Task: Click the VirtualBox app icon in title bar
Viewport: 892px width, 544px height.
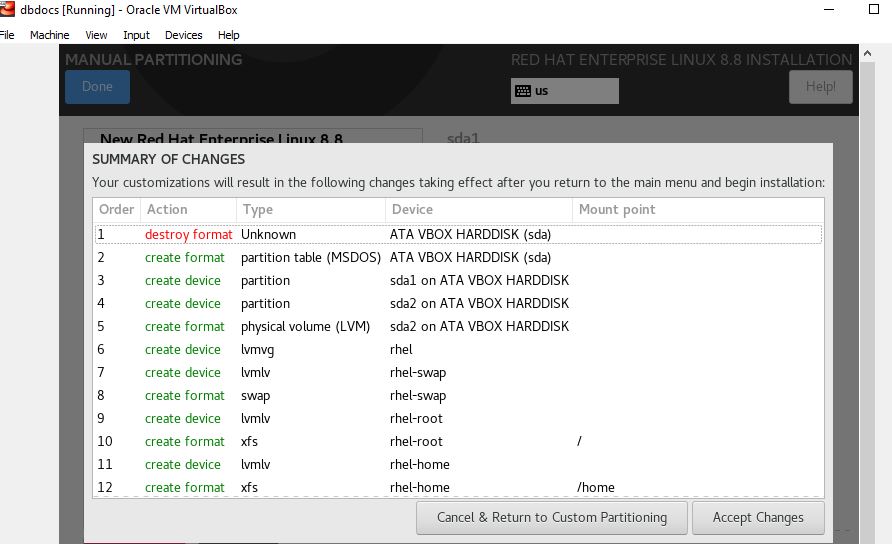Action: click(x=7, y=9)
